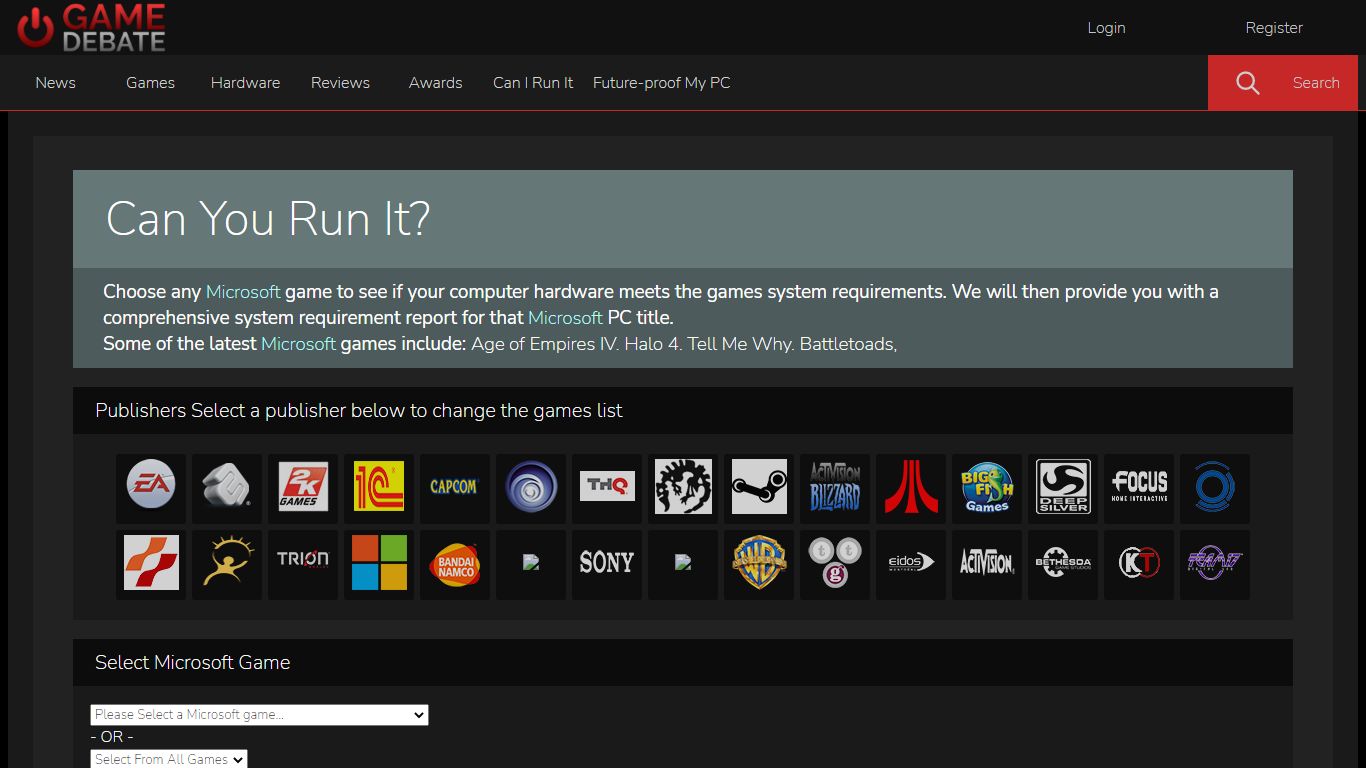Click the Register link

[1274, 28]
